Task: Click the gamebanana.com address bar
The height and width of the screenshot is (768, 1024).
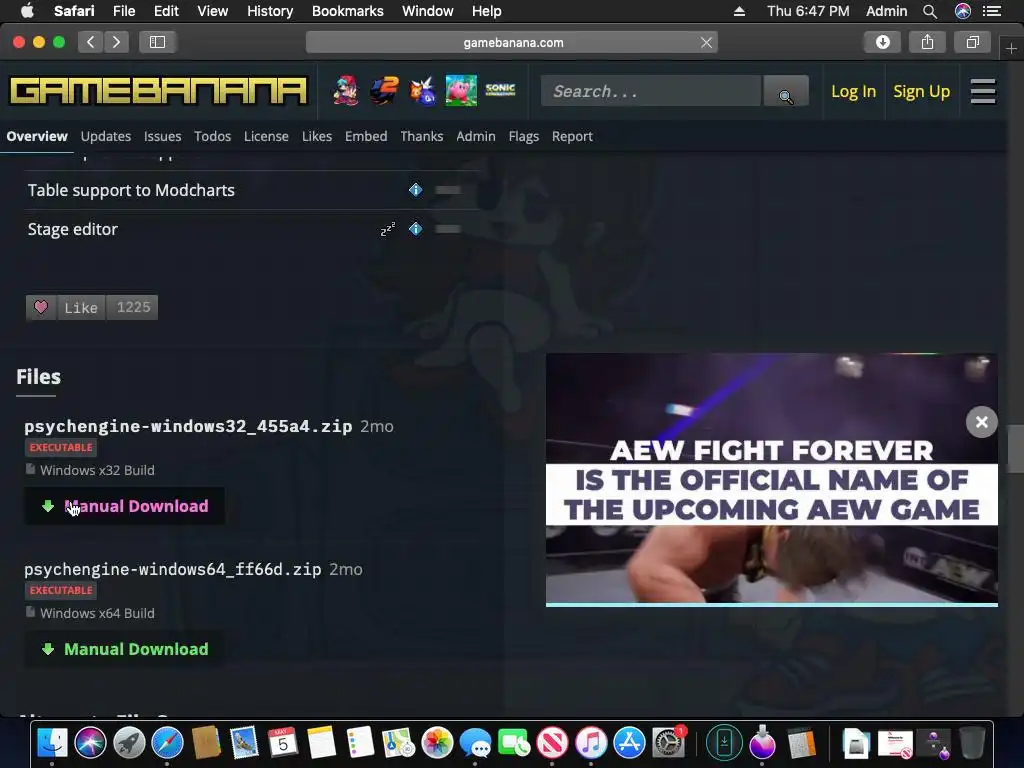Action: [513, 42]
